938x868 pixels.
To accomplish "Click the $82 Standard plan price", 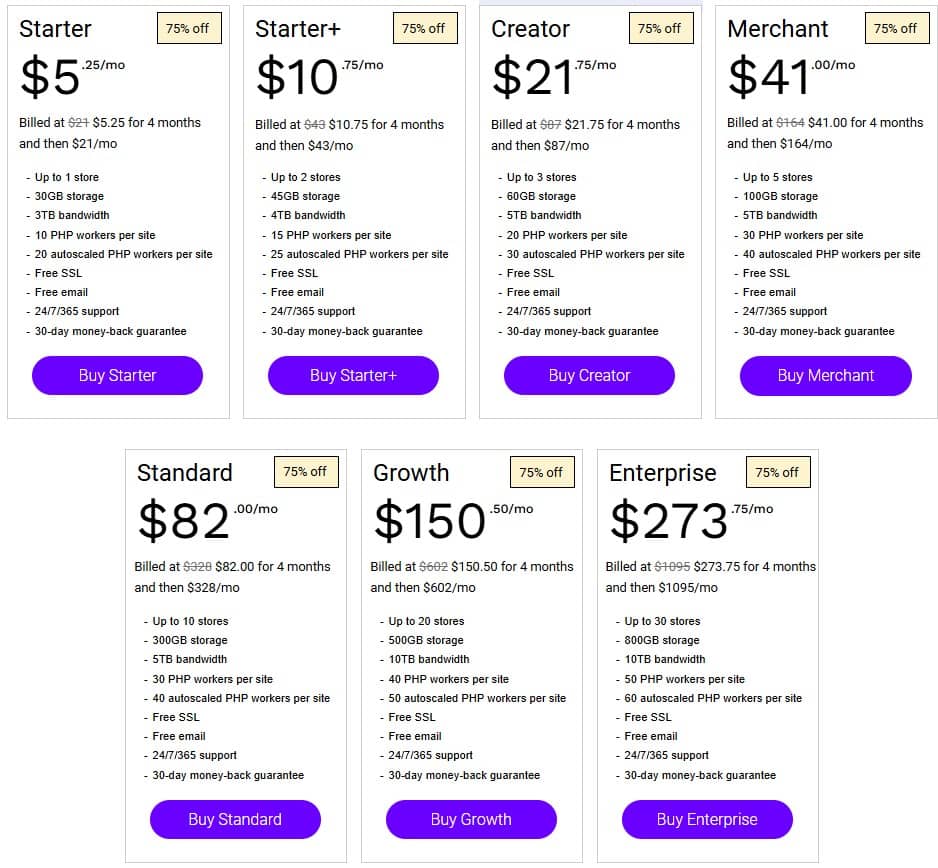I will pyautogui.click(x=184, y=521).
